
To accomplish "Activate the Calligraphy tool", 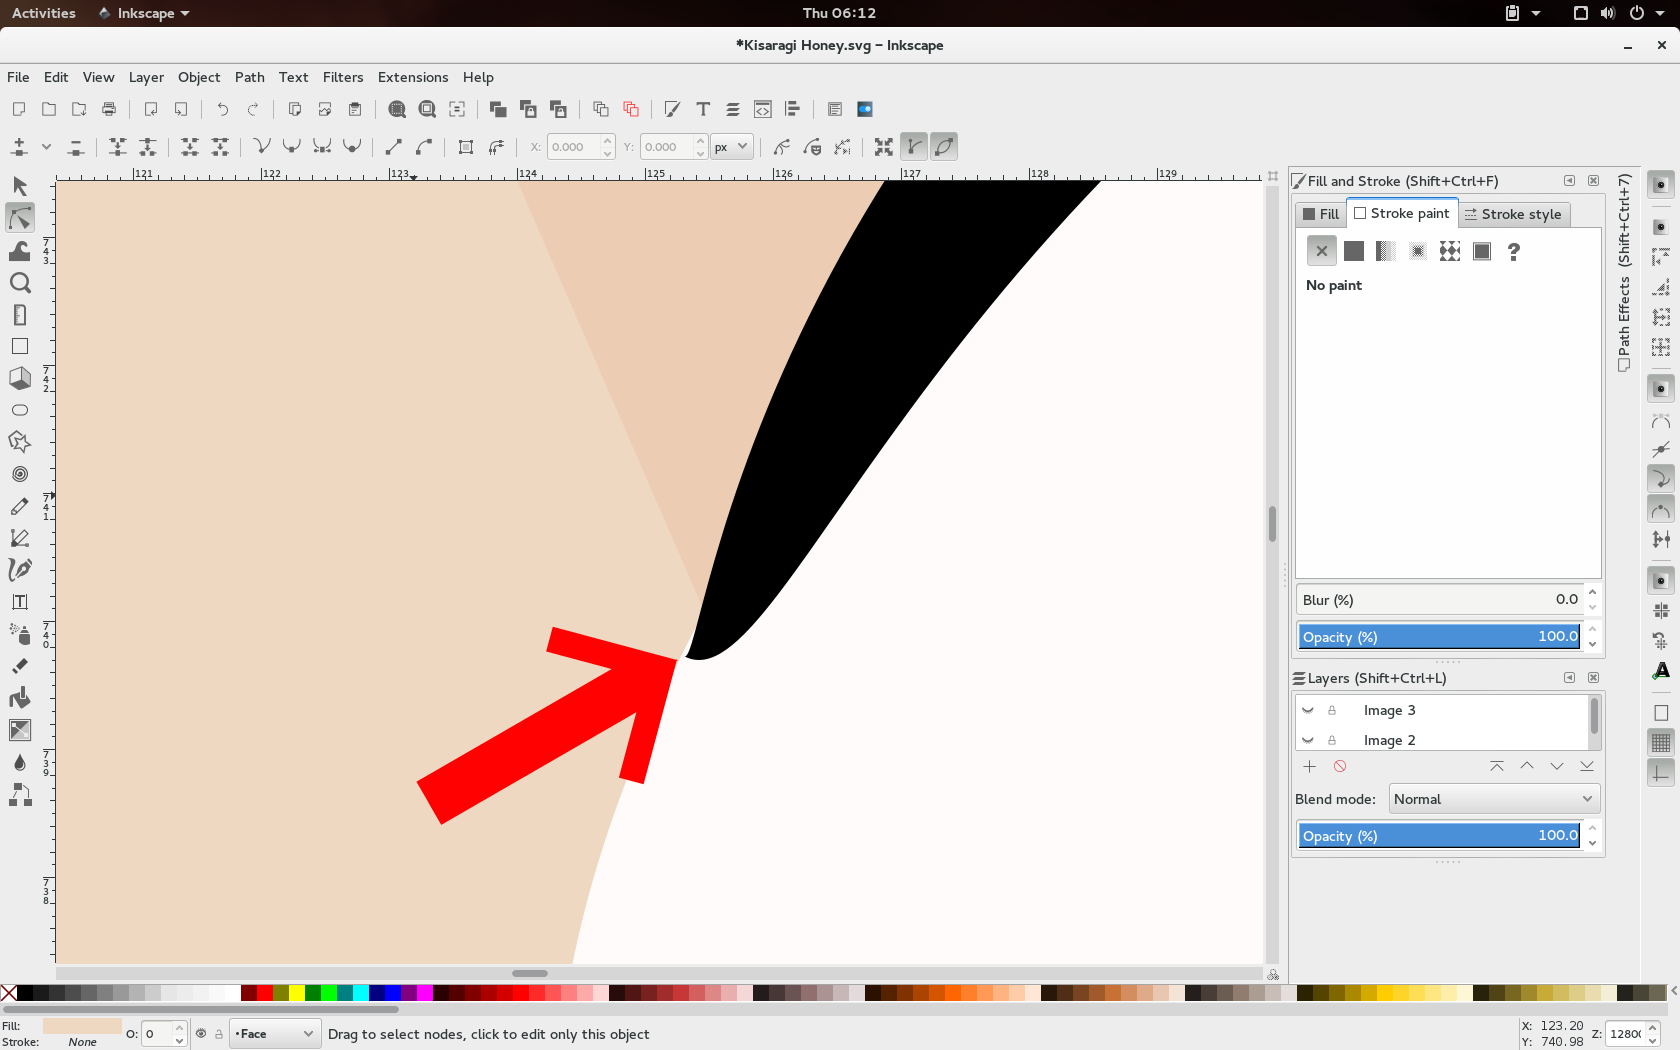I will (19, 569).
